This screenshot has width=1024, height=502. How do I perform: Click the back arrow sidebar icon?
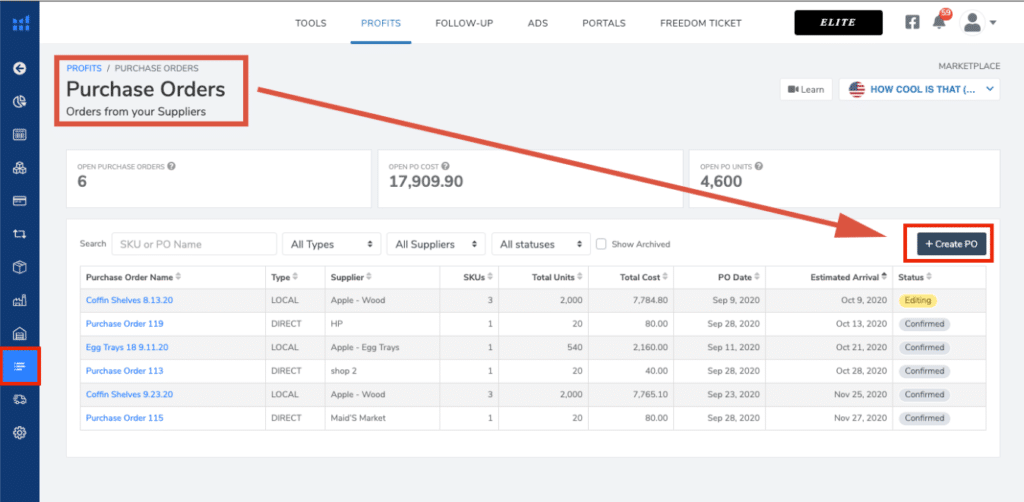pos(20,68)
